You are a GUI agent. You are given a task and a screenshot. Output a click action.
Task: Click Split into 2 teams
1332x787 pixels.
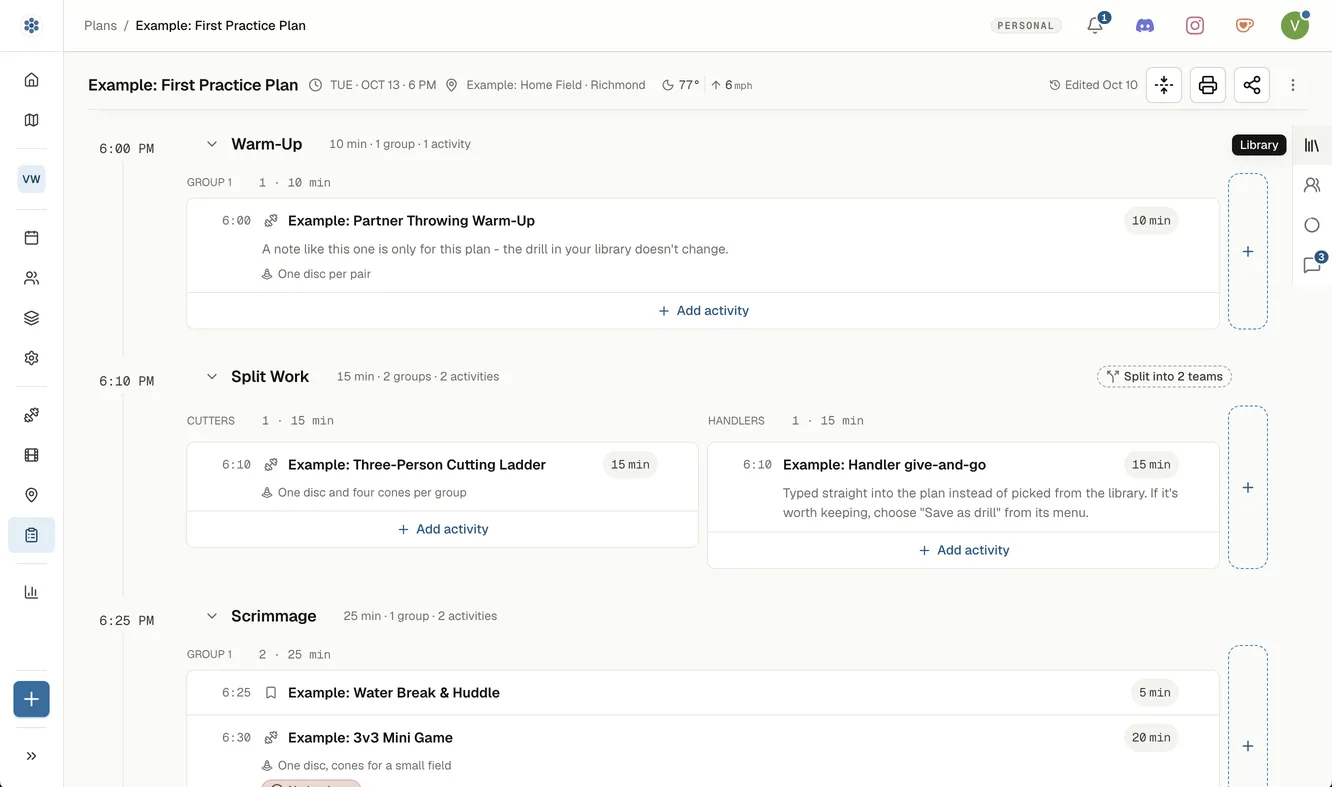1164,377
